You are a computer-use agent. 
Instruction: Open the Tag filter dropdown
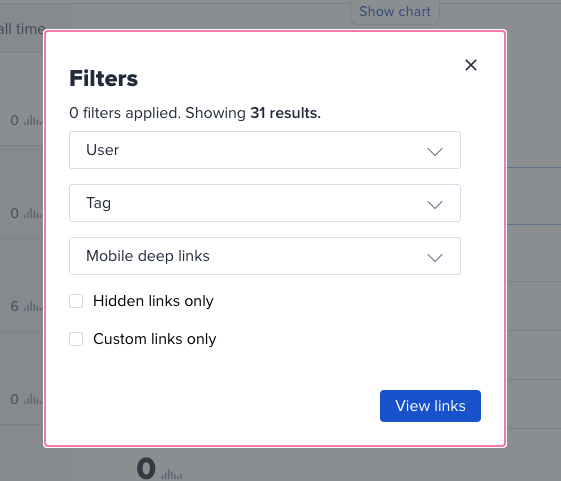[265, 203]
